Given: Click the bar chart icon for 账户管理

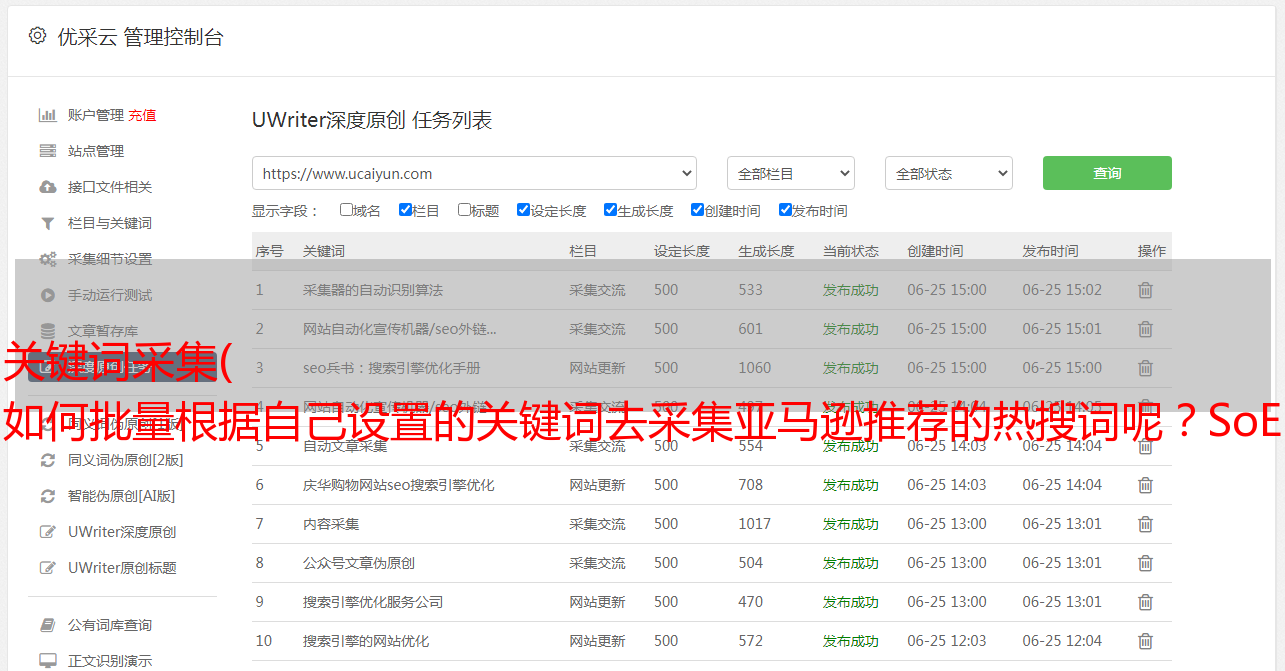Looking at the screenshot, I should [x=47, y=115].
